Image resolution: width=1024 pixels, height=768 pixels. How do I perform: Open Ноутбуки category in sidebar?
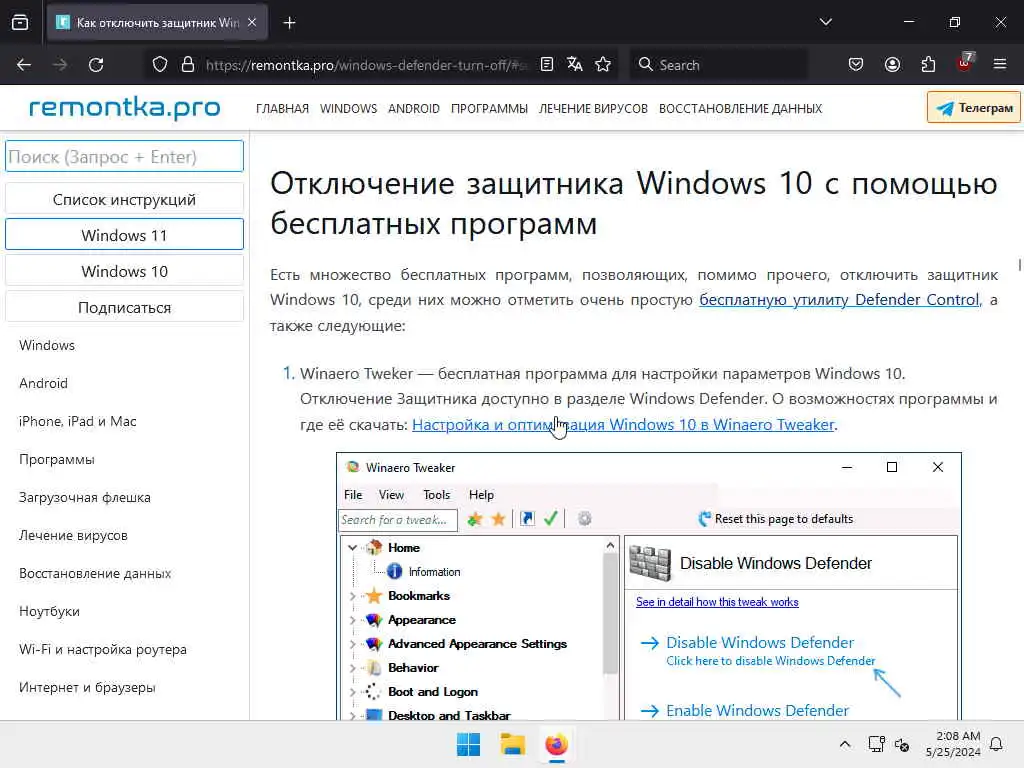pyautogui.click(x=50, y=611)
